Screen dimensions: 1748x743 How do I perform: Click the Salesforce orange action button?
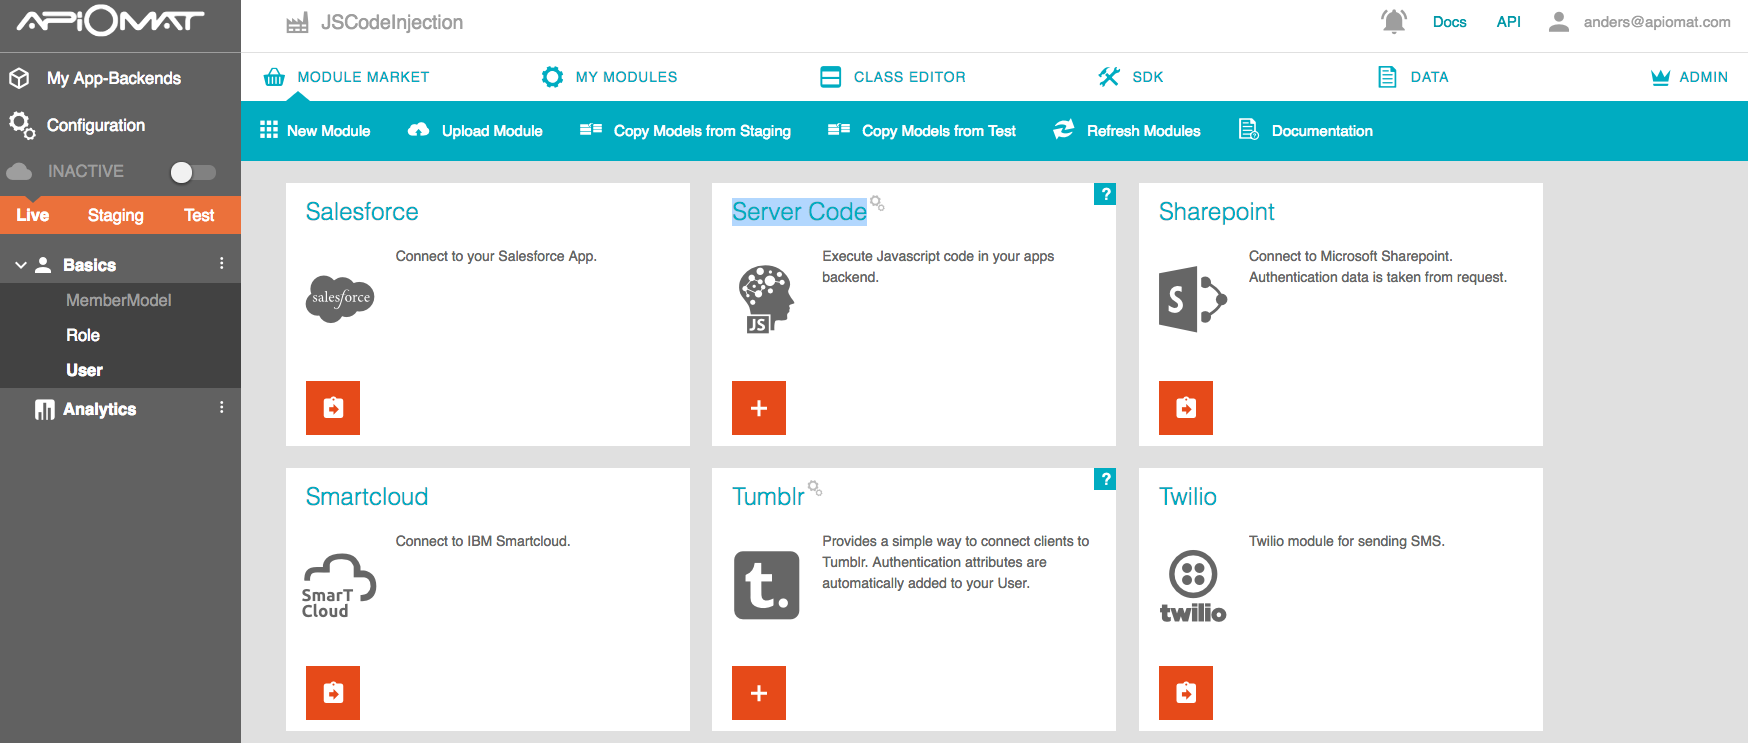[x=333, y=408]
